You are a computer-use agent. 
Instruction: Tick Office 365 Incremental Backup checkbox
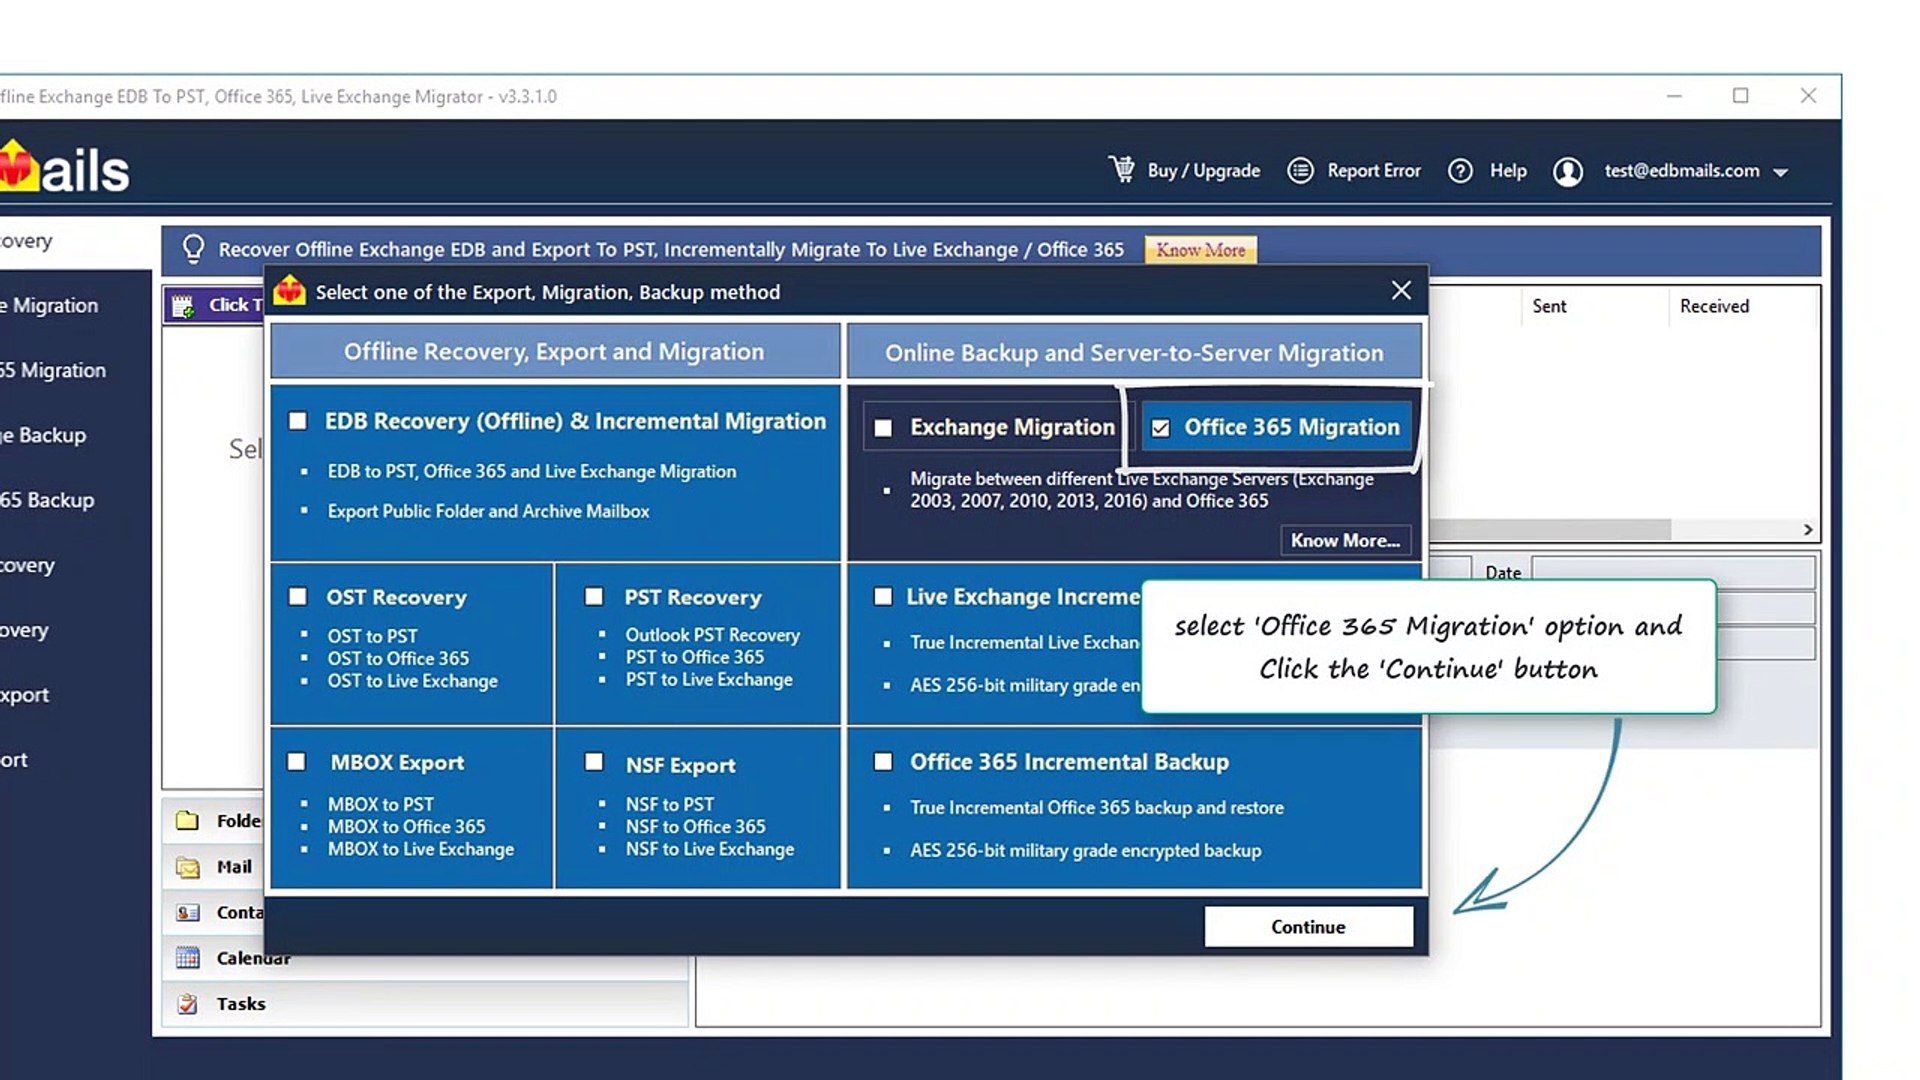(x=883, y=762)
